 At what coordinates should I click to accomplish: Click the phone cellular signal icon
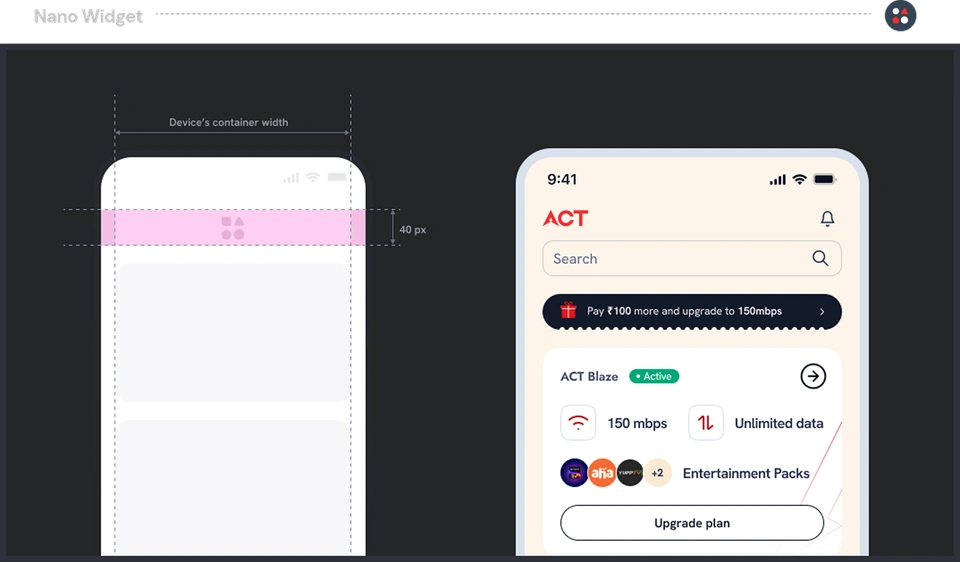[x=778, y=179]
